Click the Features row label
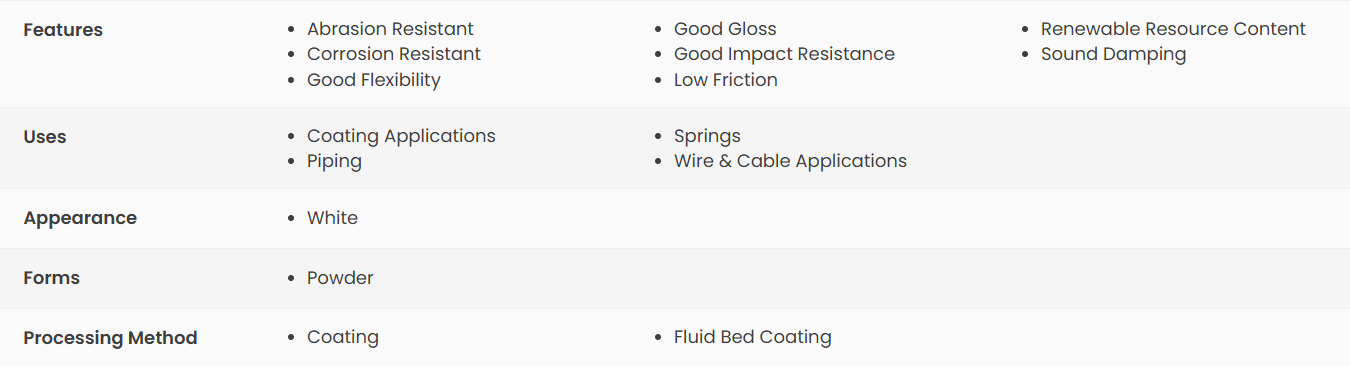 click(63, 30)
